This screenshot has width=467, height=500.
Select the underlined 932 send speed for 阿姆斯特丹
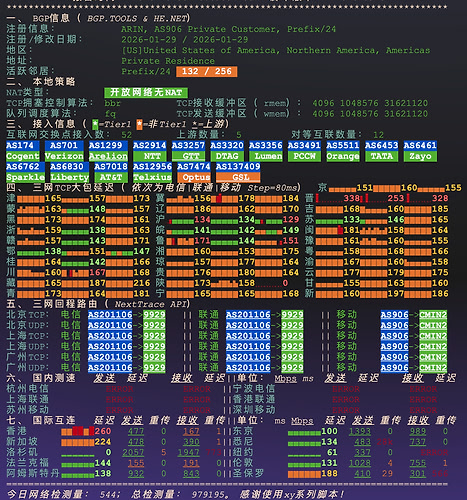136,473
